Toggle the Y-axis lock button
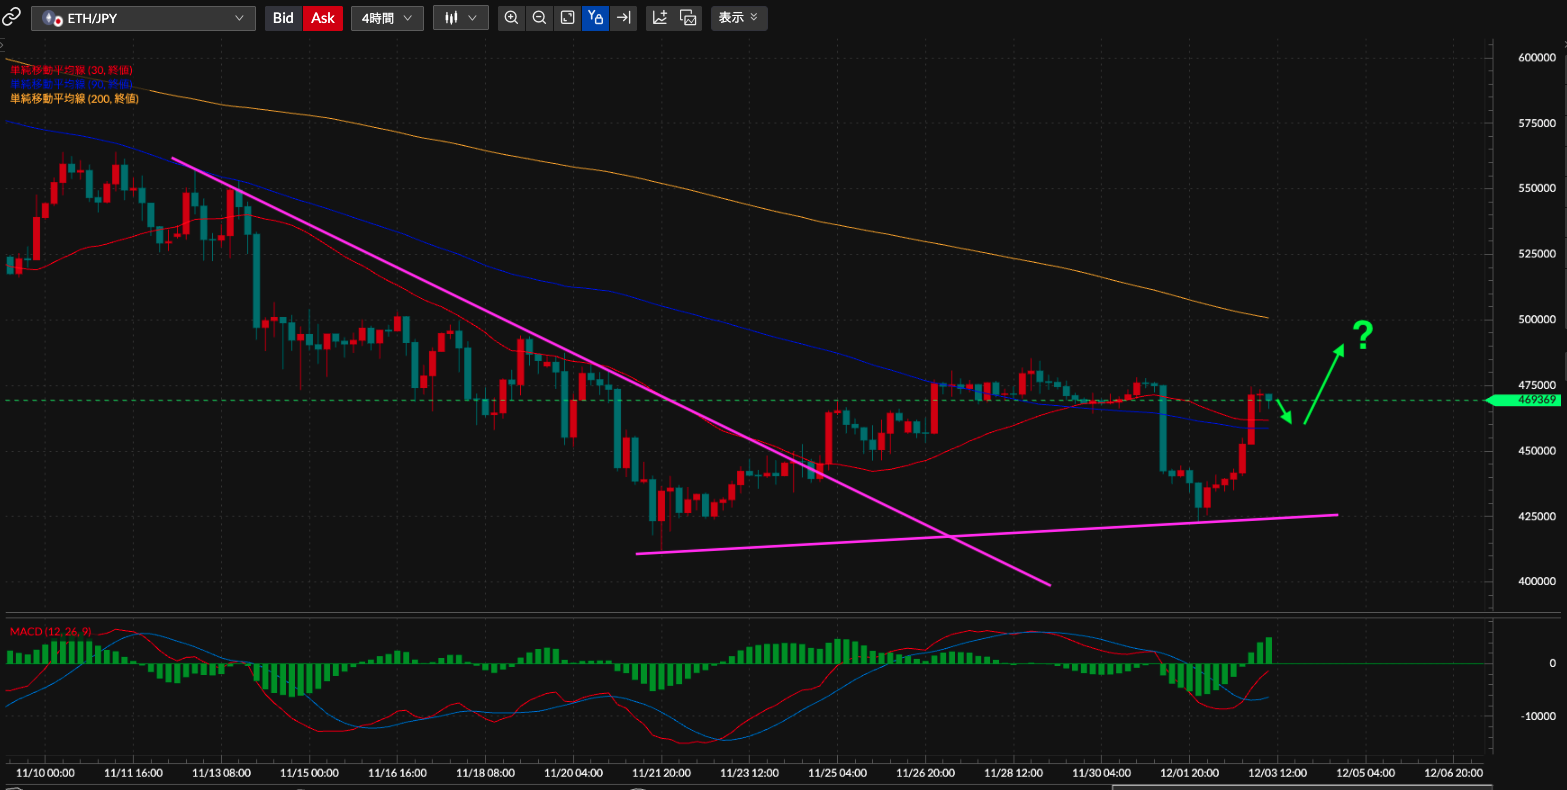The width and height of the screenshot is (1567, 790). click(595, 18)
